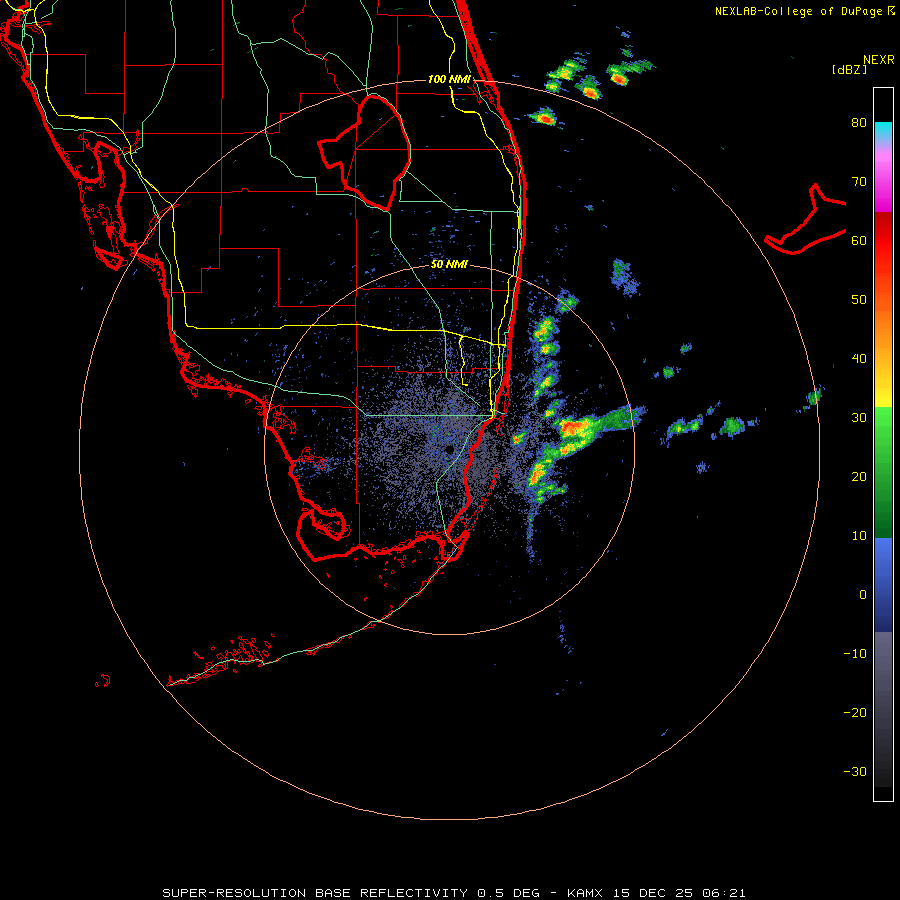This screenshot has width=900, height=900.
Task: Select the 50 NMI range ring label
Action: click(449, 265)
